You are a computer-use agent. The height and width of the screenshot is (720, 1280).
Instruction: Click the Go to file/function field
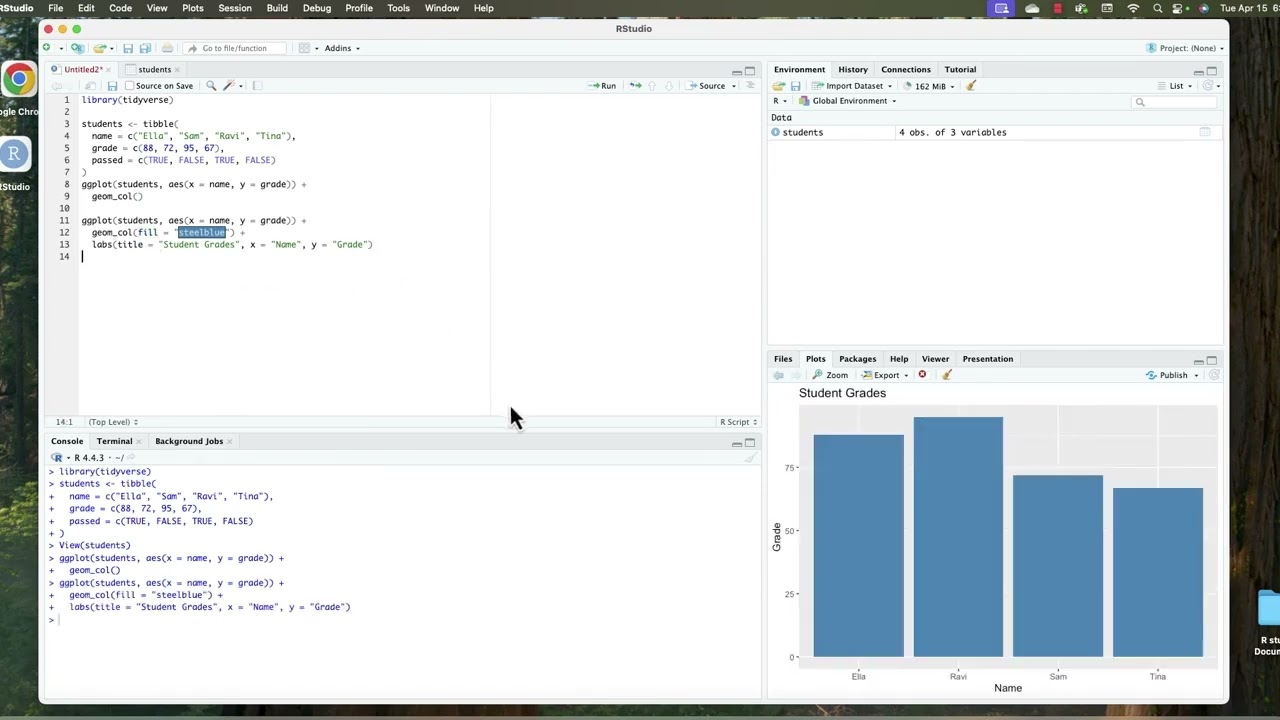coord(234,48)
